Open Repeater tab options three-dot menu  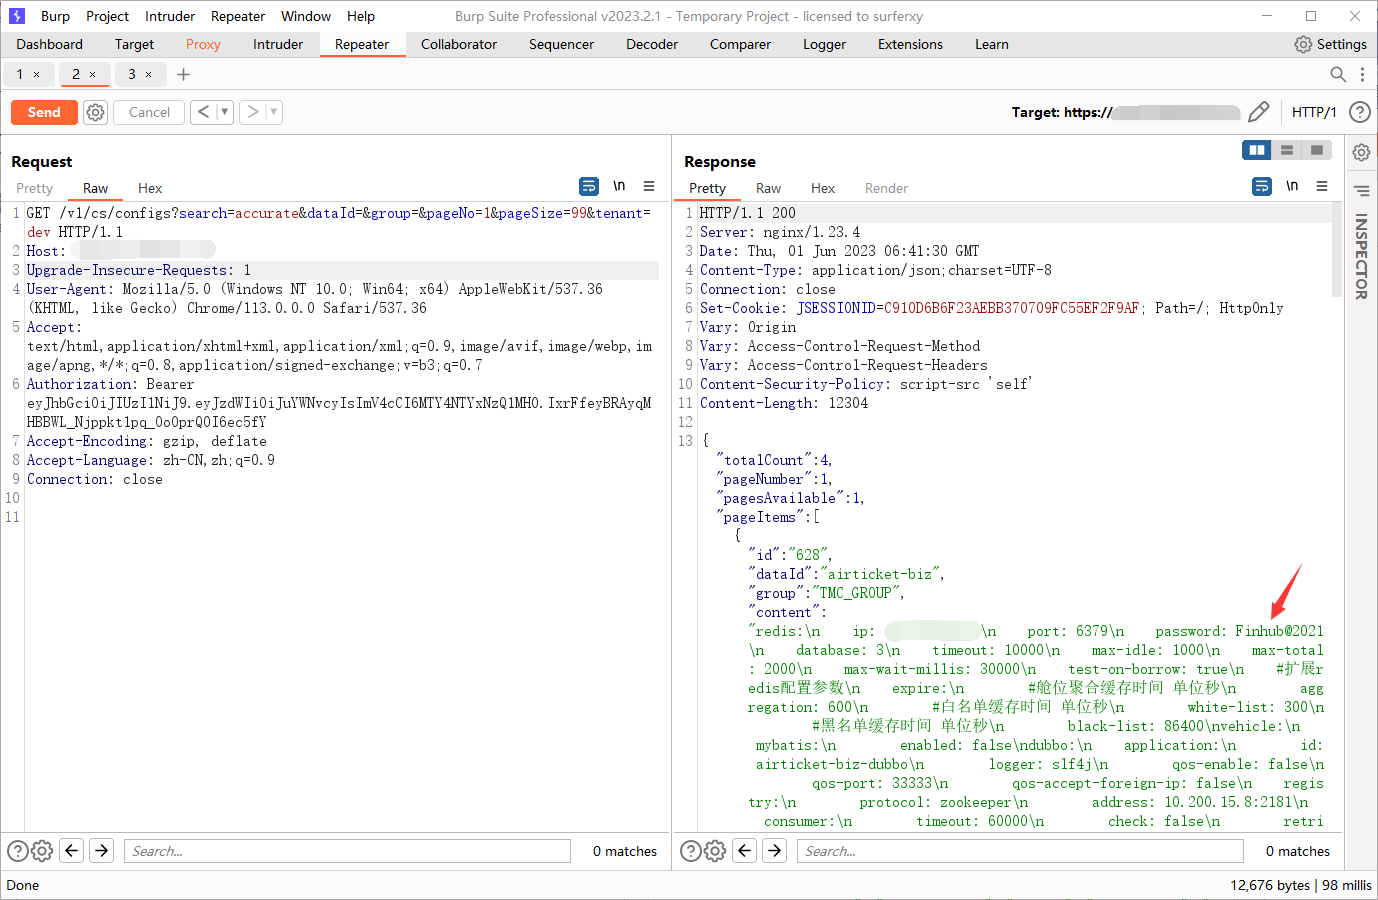(1362, 74)
